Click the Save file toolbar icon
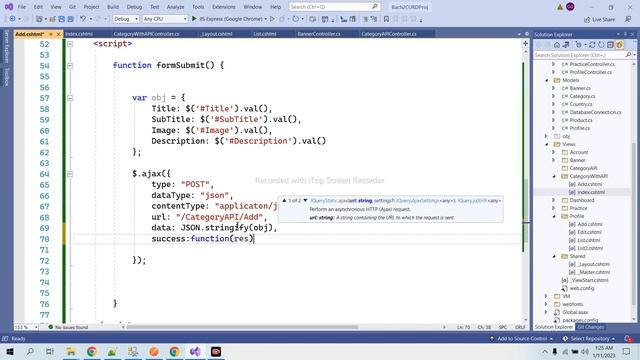Viewport: 640px width, 360px height. pyautogui.click(x=62, y=19)
